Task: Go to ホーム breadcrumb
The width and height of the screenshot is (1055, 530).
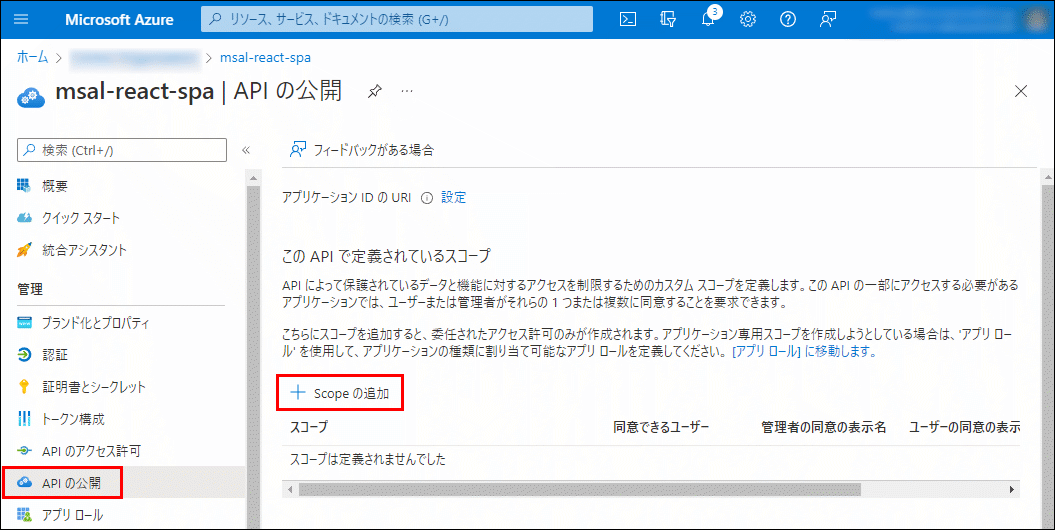Action: tap(32, 57)
